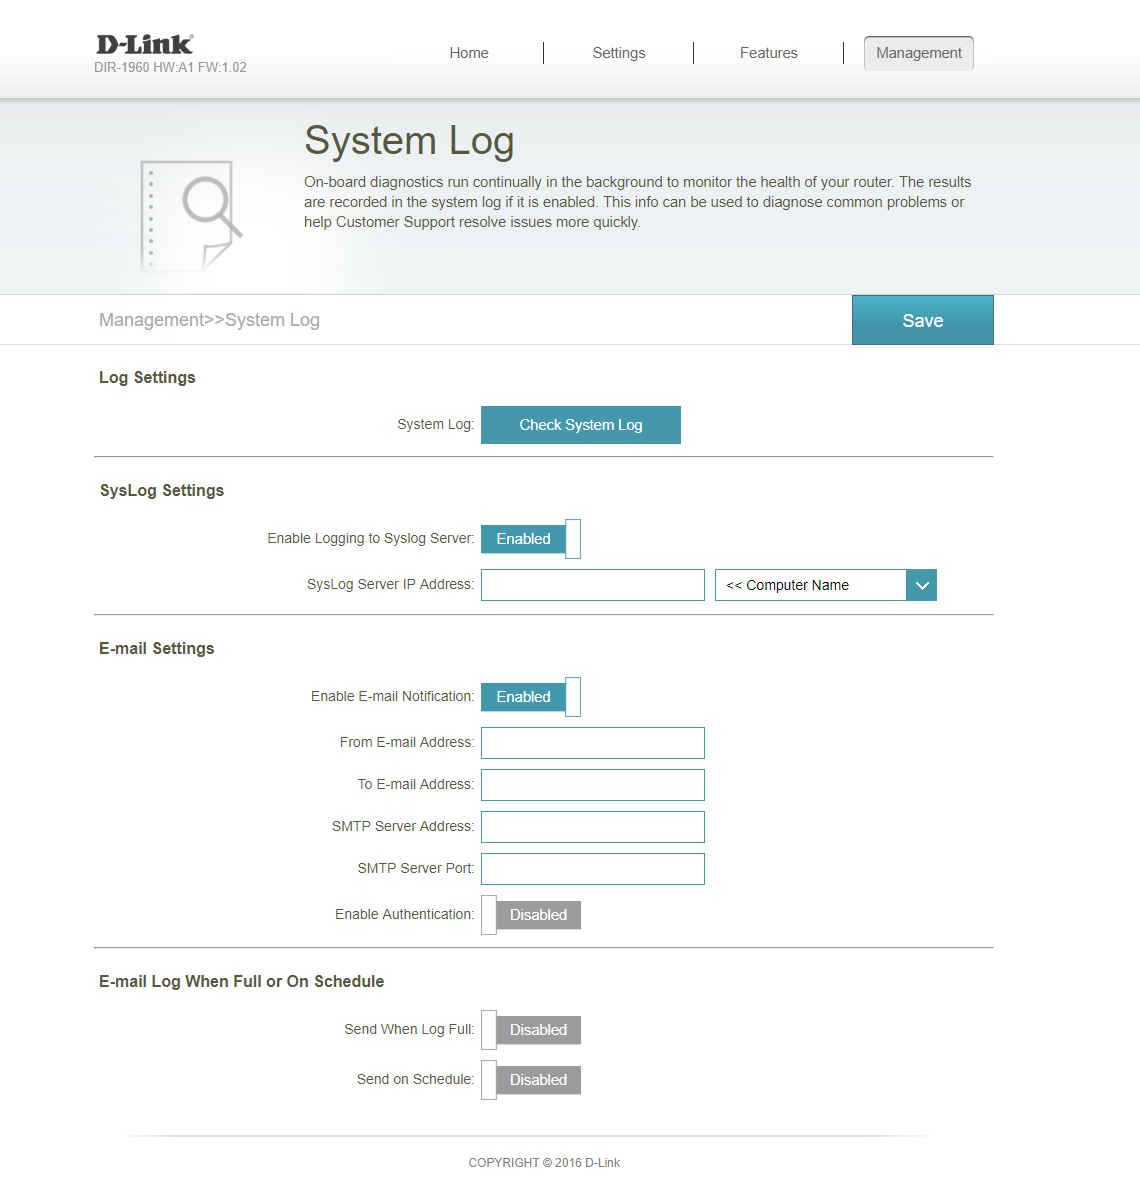Click the DIR-1960 HW:A1 FW:1.02 text

pos(170,67)
